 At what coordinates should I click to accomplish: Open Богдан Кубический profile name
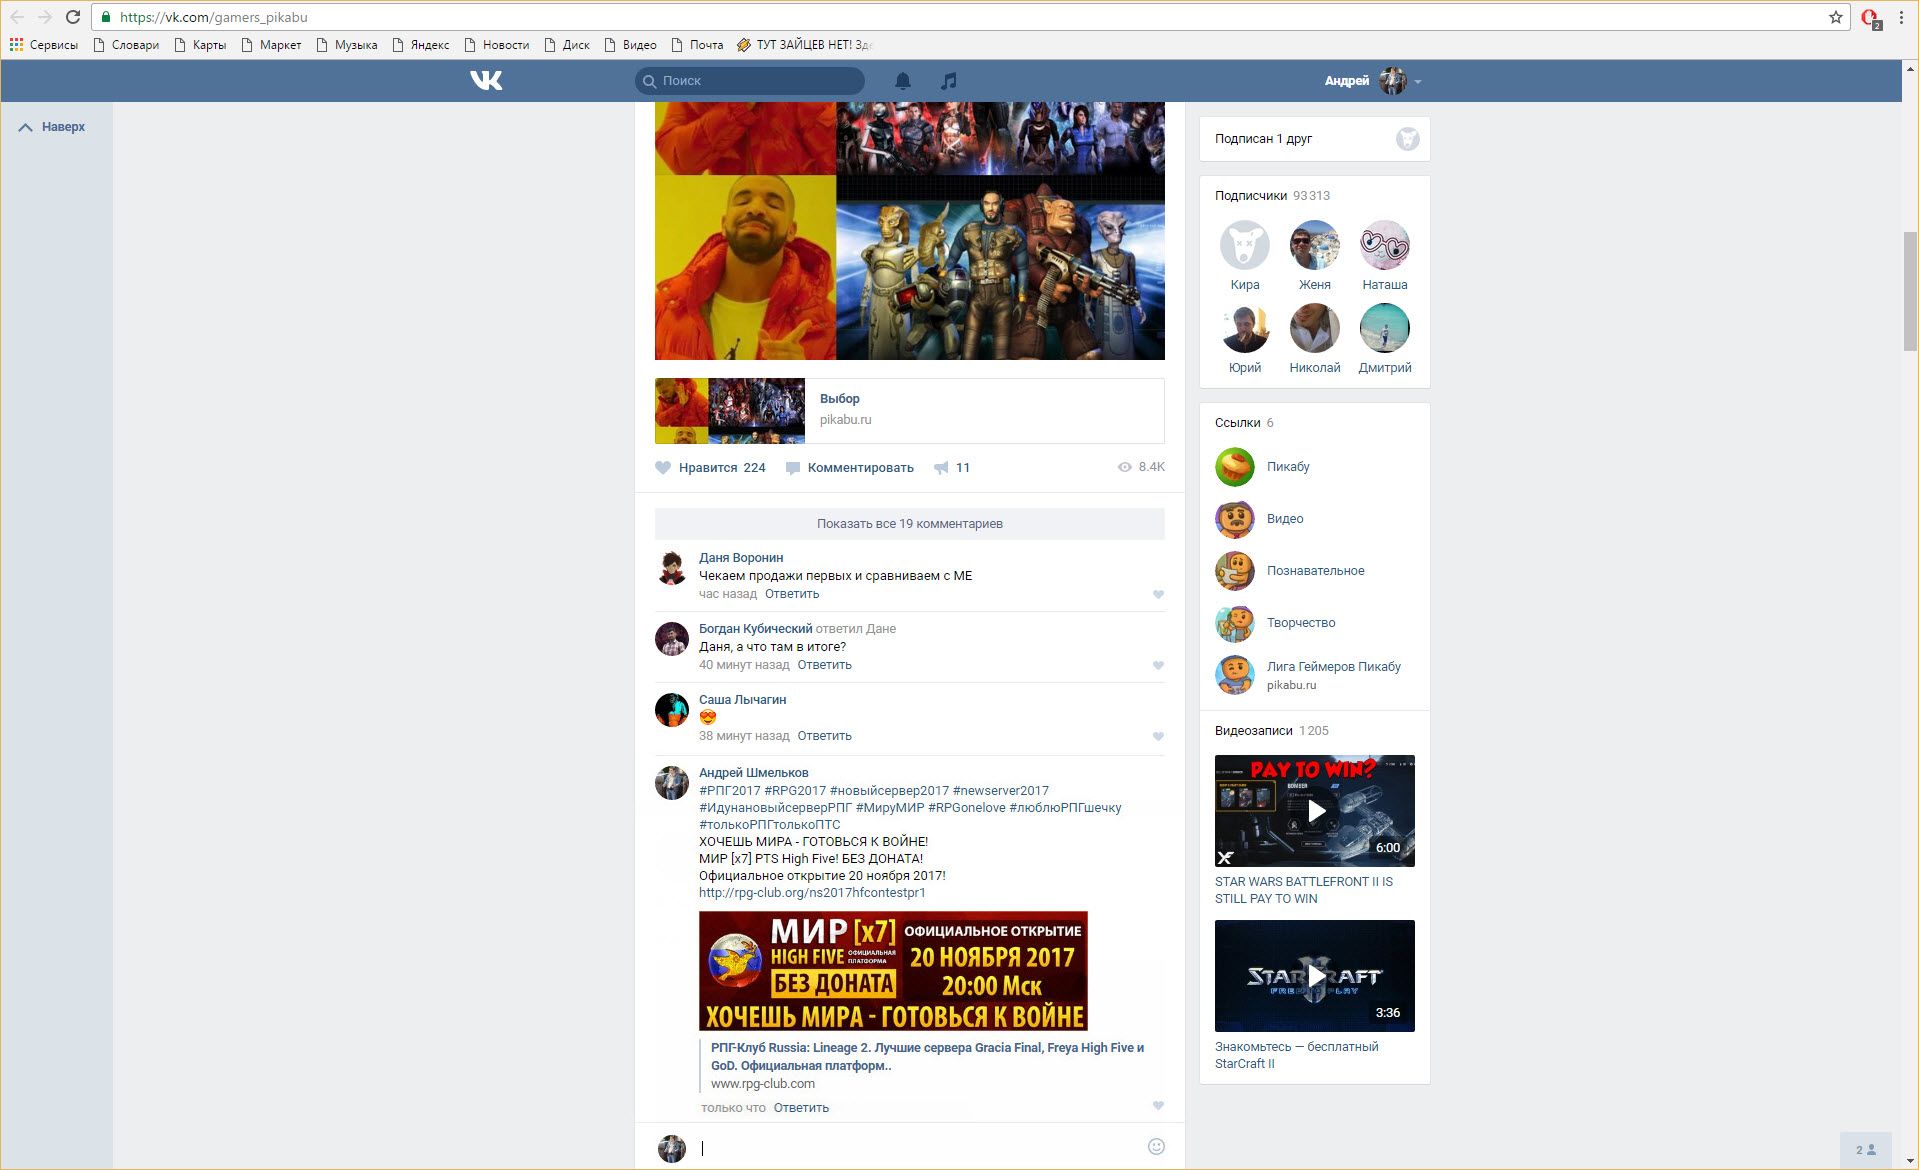click(x=755, y=628)
